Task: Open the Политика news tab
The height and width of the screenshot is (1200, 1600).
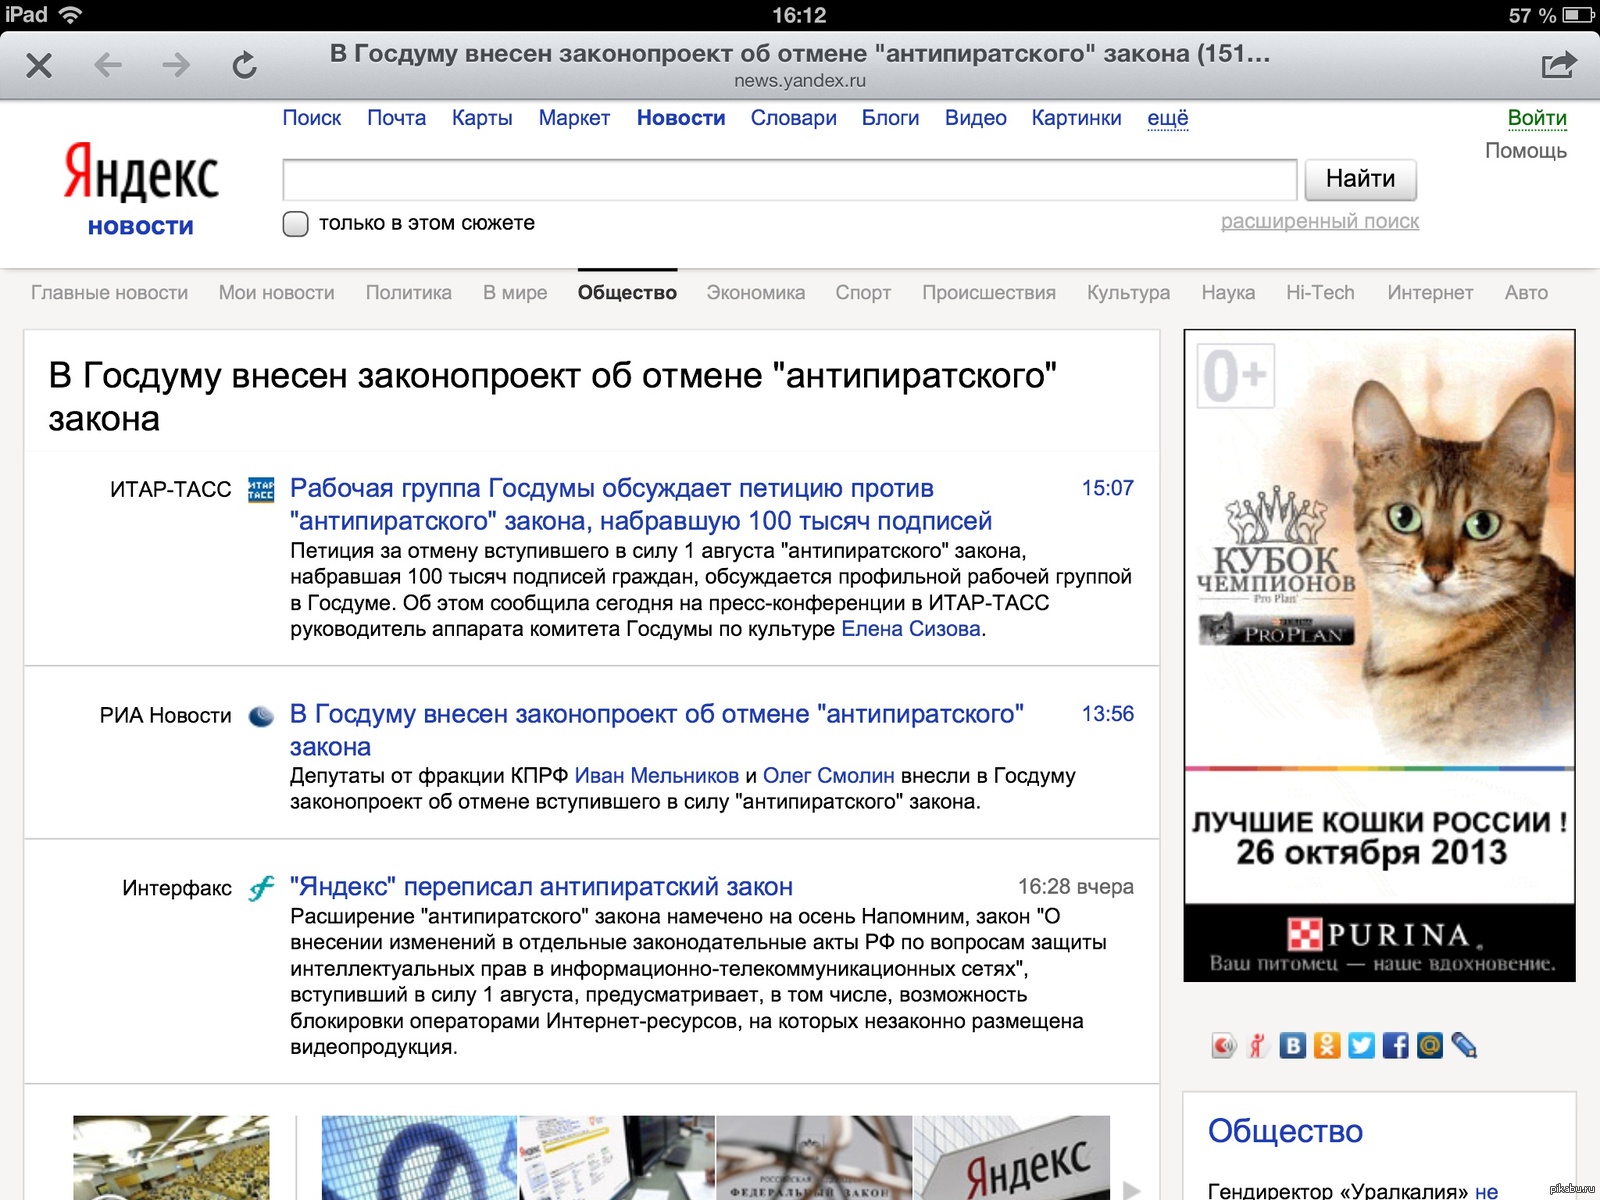Action: tap(408, 293)
